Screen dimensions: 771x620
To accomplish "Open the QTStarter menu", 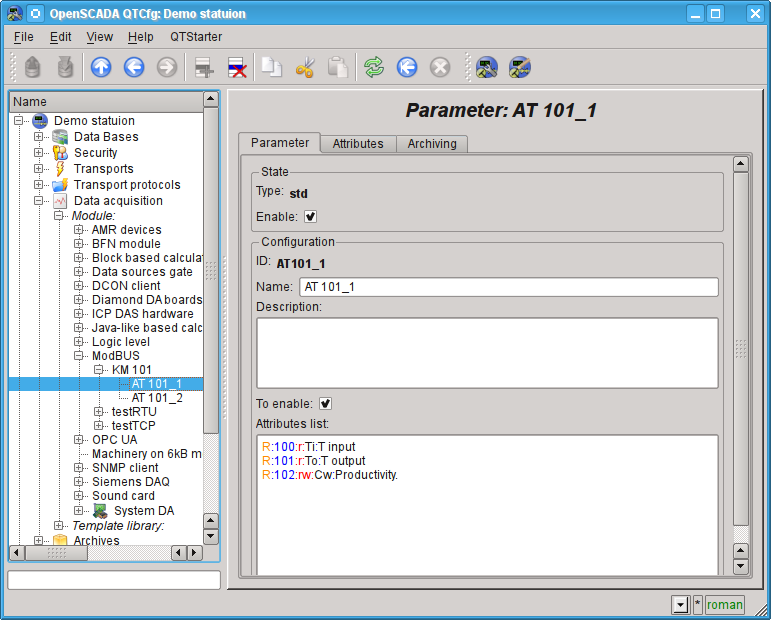I will coord(196,37).
